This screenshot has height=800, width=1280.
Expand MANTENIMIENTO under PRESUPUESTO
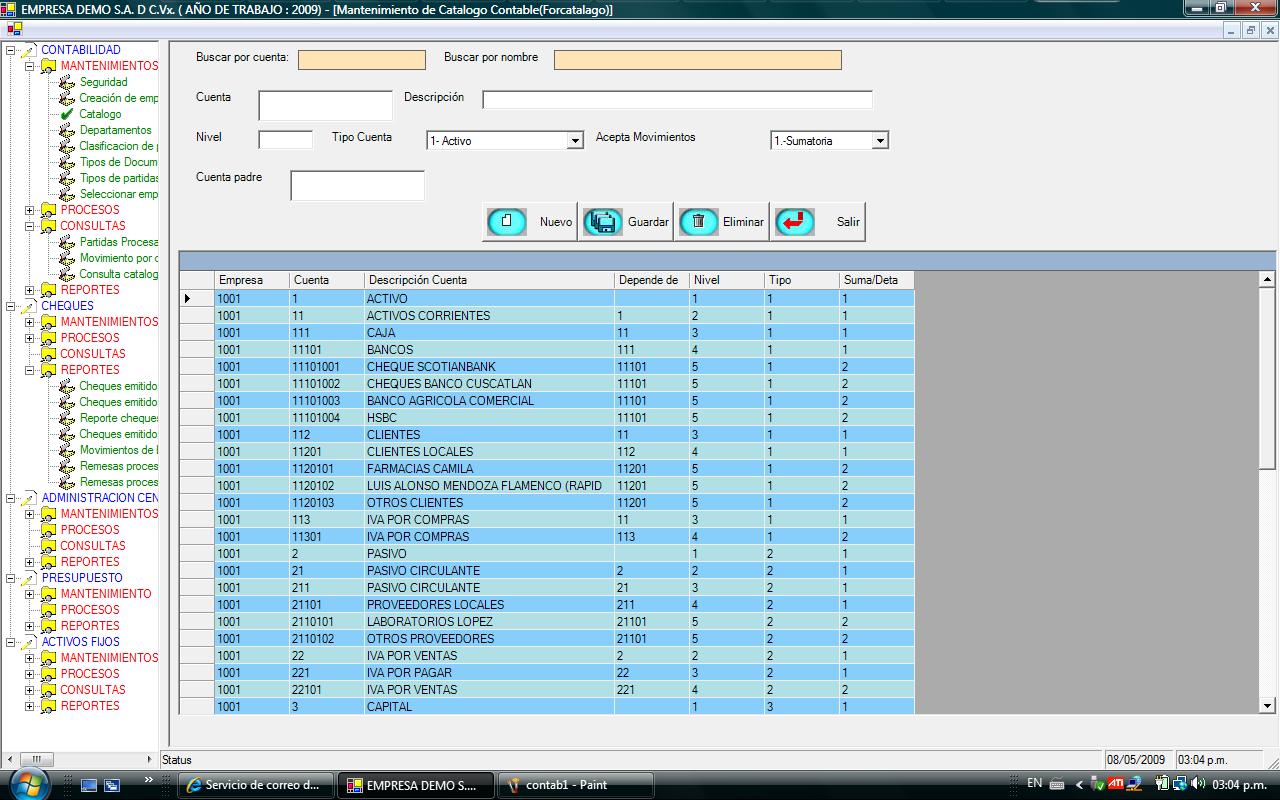click(x=29, y=594)
